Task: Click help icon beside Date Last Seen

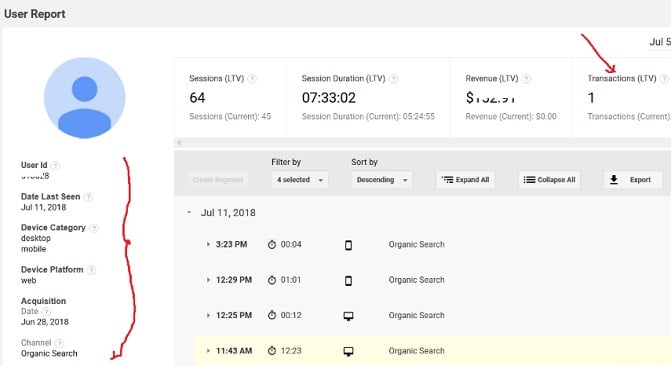Action: [x=88, y=197]
